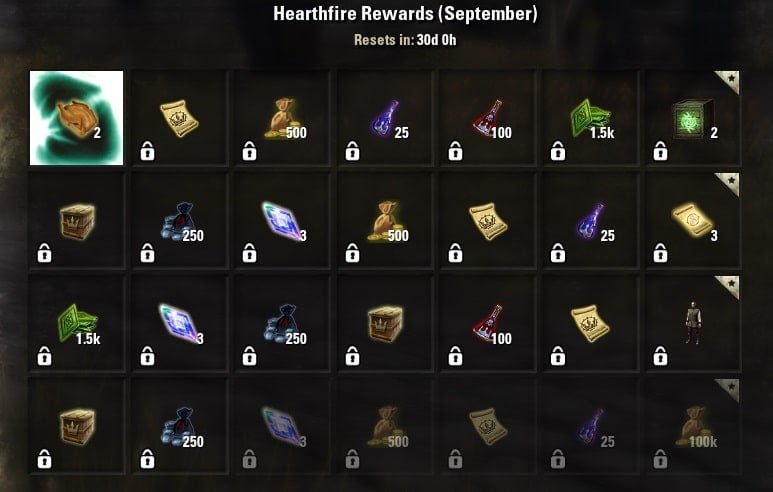Claim the highlighted roast chicken reward

click(76, 118)
